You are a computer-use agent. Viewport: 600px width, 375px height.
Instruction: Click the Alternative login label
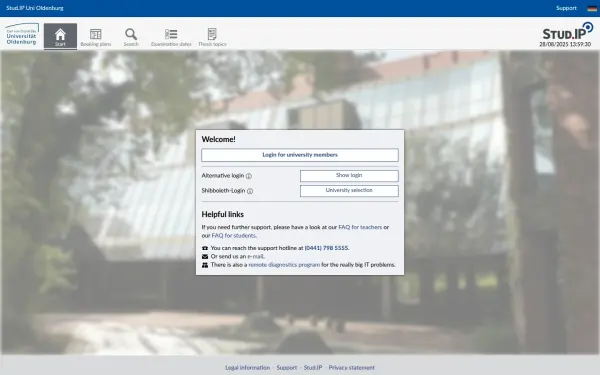[x=223, y=176]
